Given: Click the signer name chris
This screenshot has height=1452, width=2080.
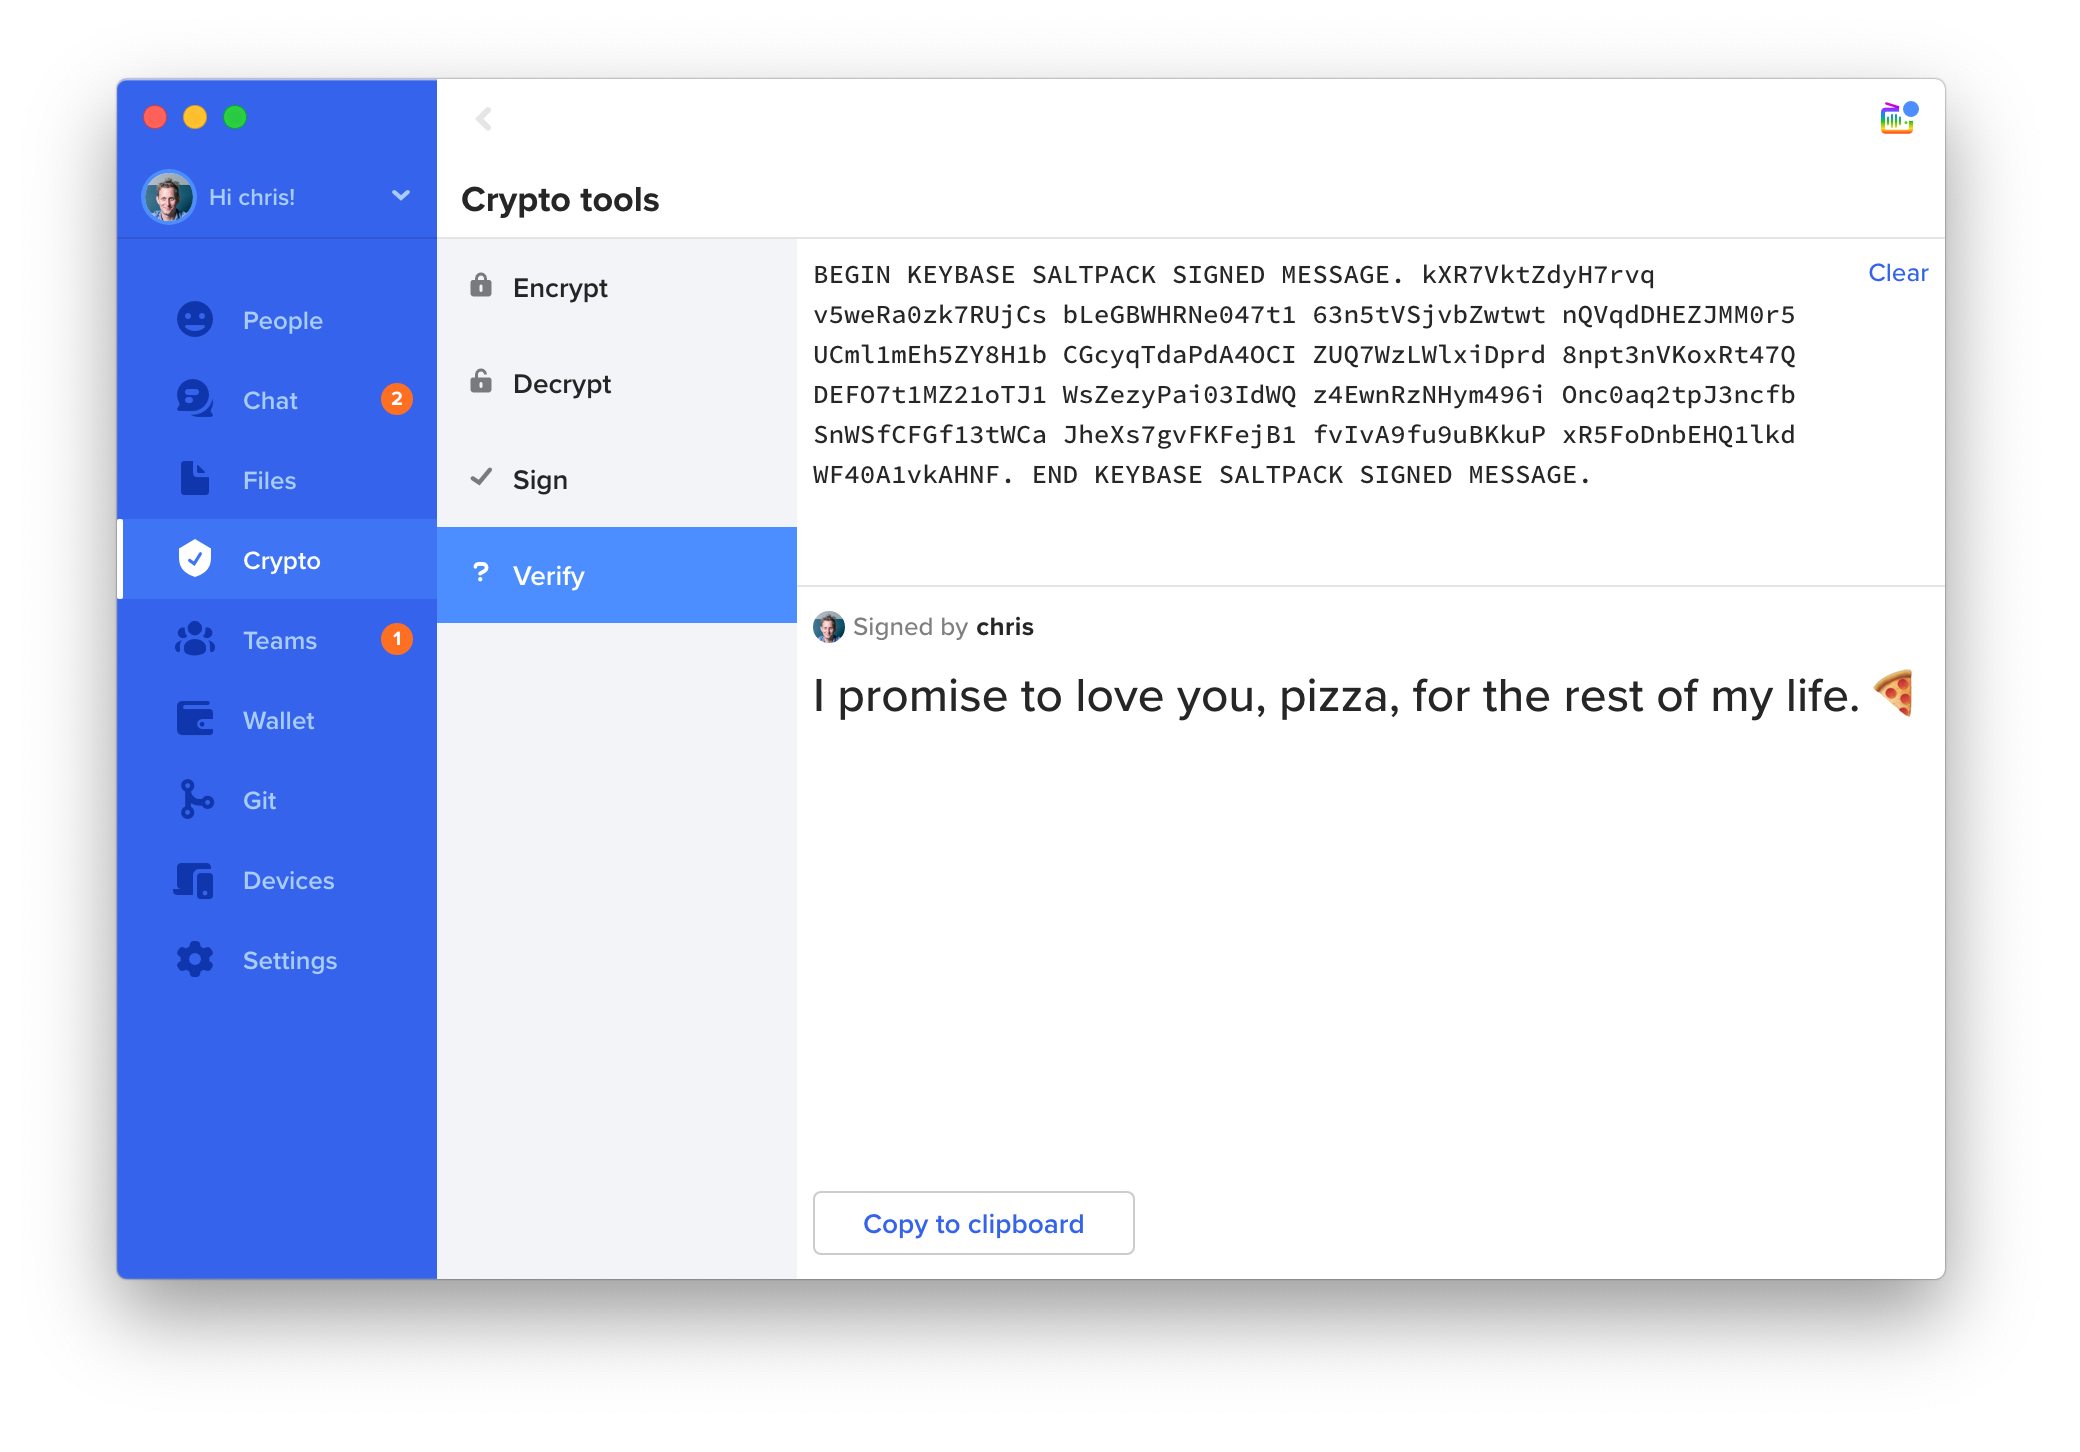Looking at the screenshot, I should pyautogui.click(x=1004, y=627).
